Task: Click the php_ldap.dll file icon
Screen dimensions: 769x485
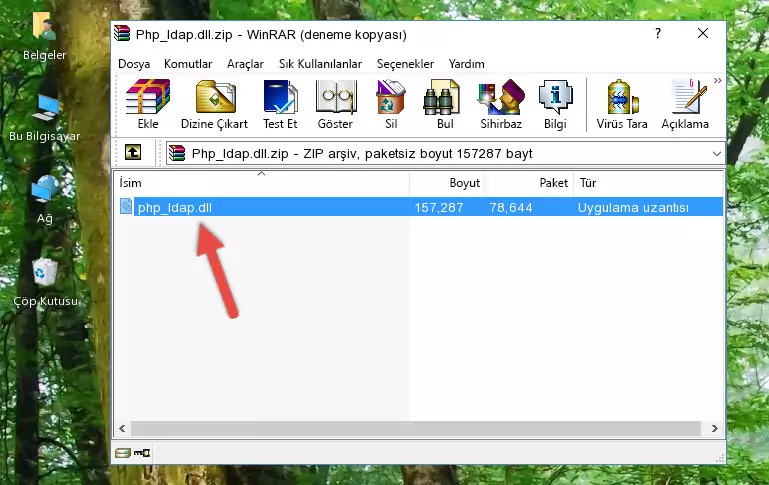Action: (x=126, y=206)
